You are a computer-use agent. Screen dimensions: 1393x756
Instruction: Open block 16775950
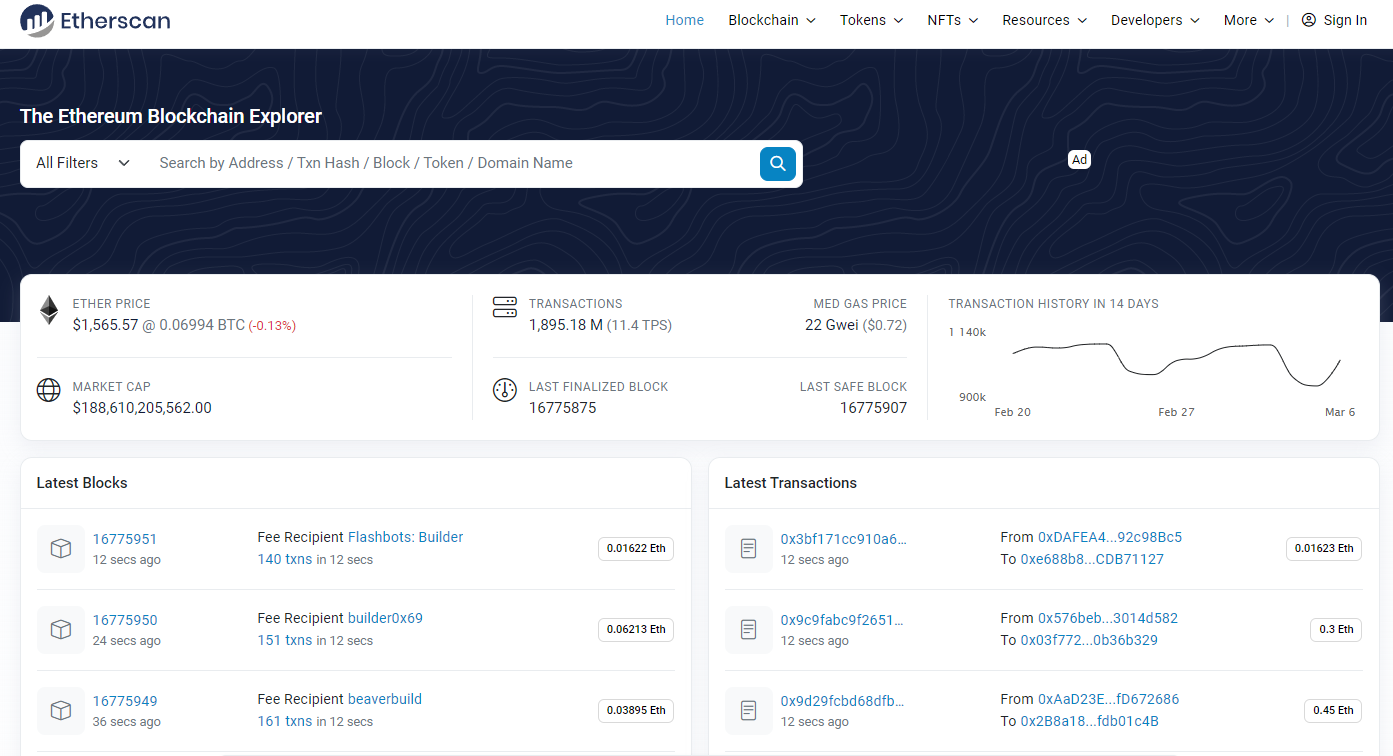click(x=125, y=620)
